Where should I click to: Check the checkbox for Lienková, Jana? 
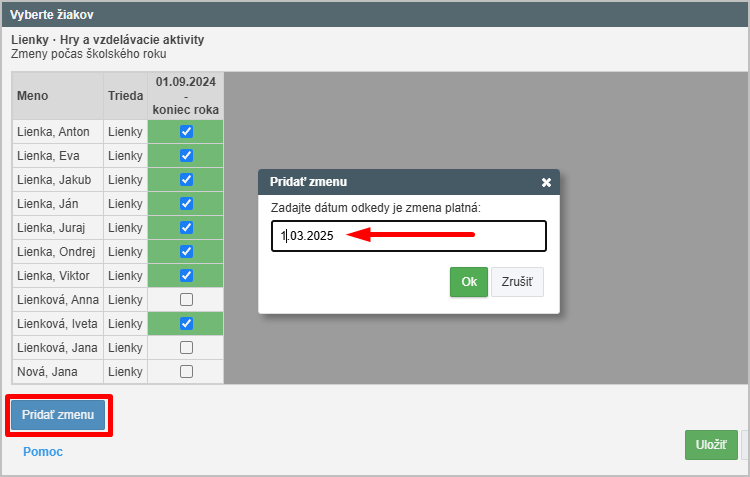(x=186, y=348)
